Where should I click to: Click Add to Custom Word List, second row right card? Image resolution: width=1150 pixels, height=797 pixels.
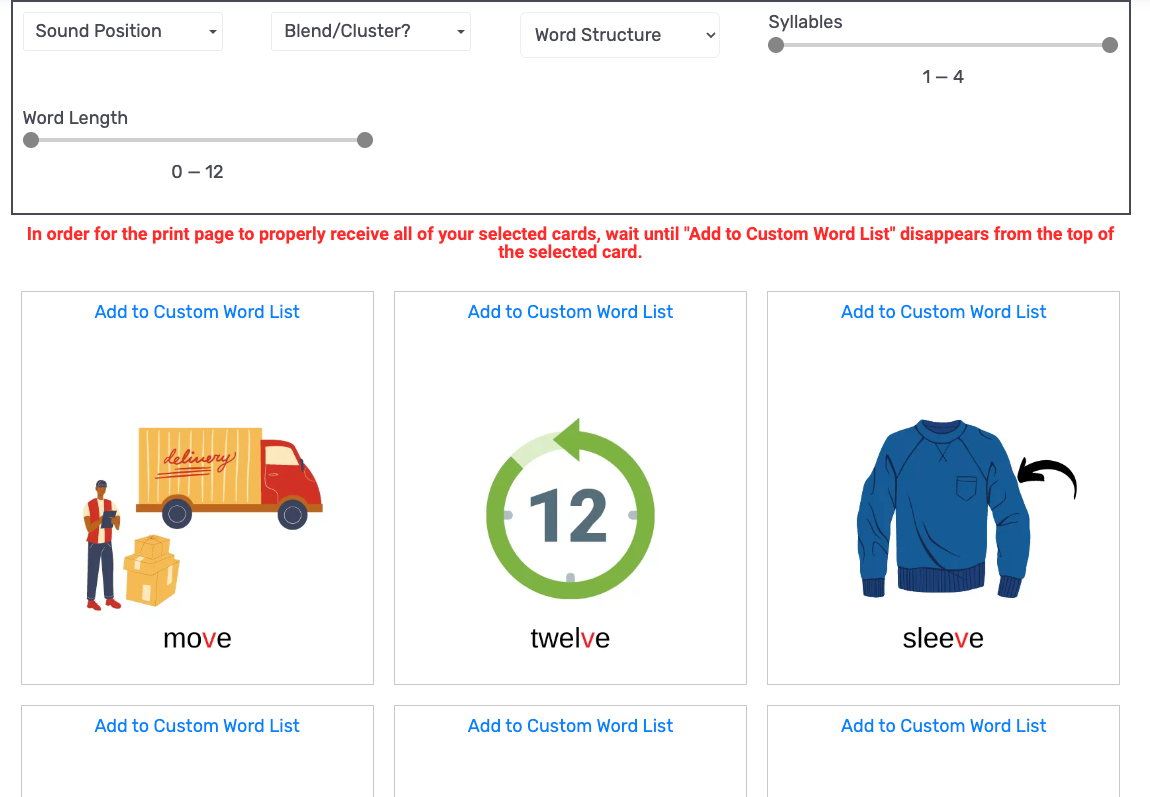943,726
